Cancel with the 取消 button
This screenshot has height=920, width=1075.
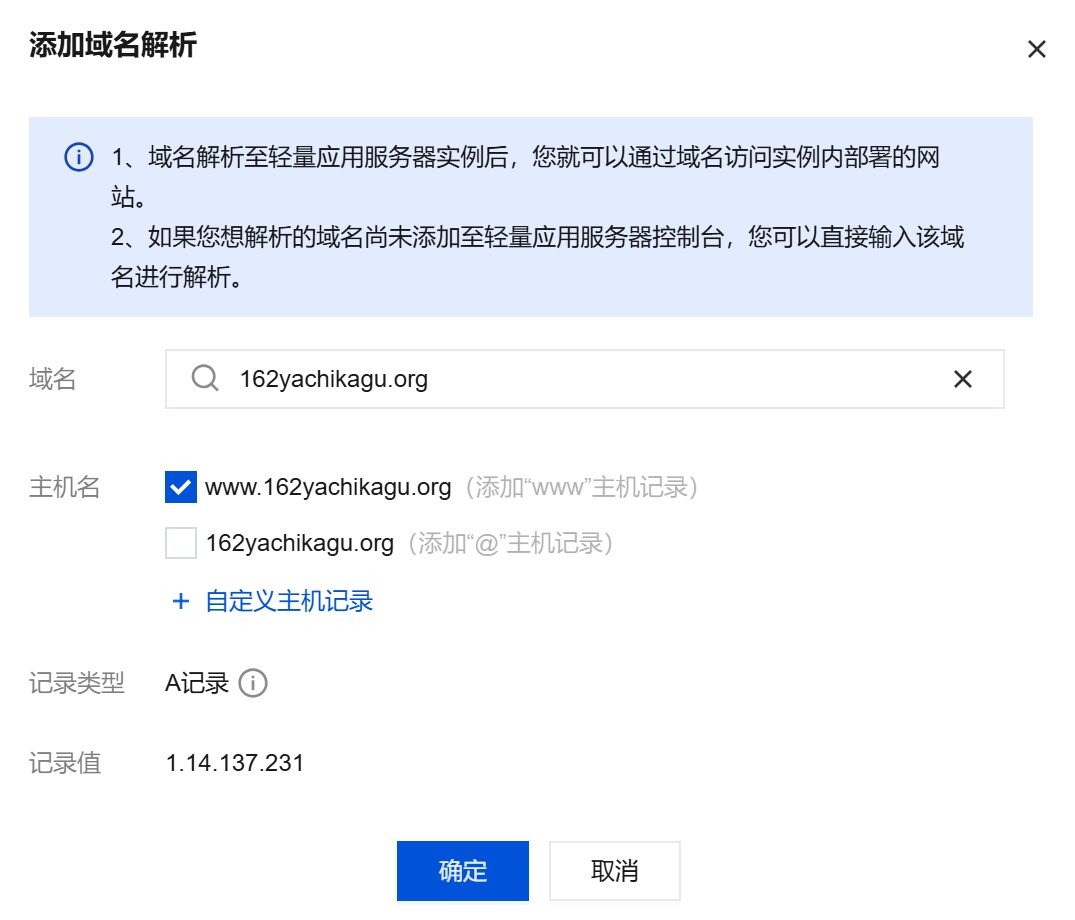(x=614, y=871)
